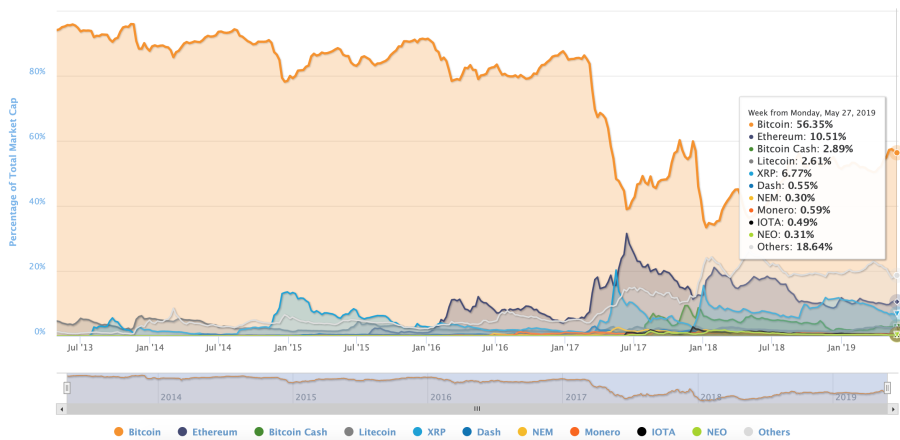Click the Monero legend label text

[602, 432]
